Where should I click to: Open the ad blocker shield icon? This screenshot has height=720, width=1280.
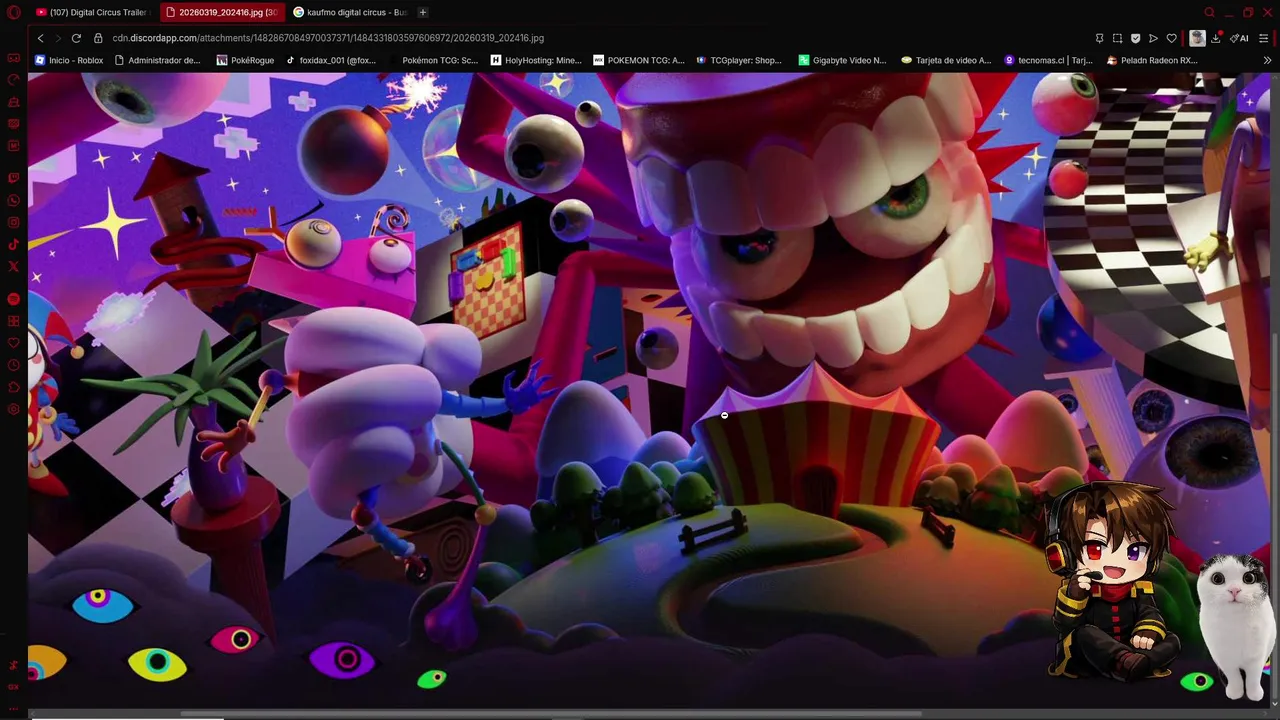point(1135,38)
